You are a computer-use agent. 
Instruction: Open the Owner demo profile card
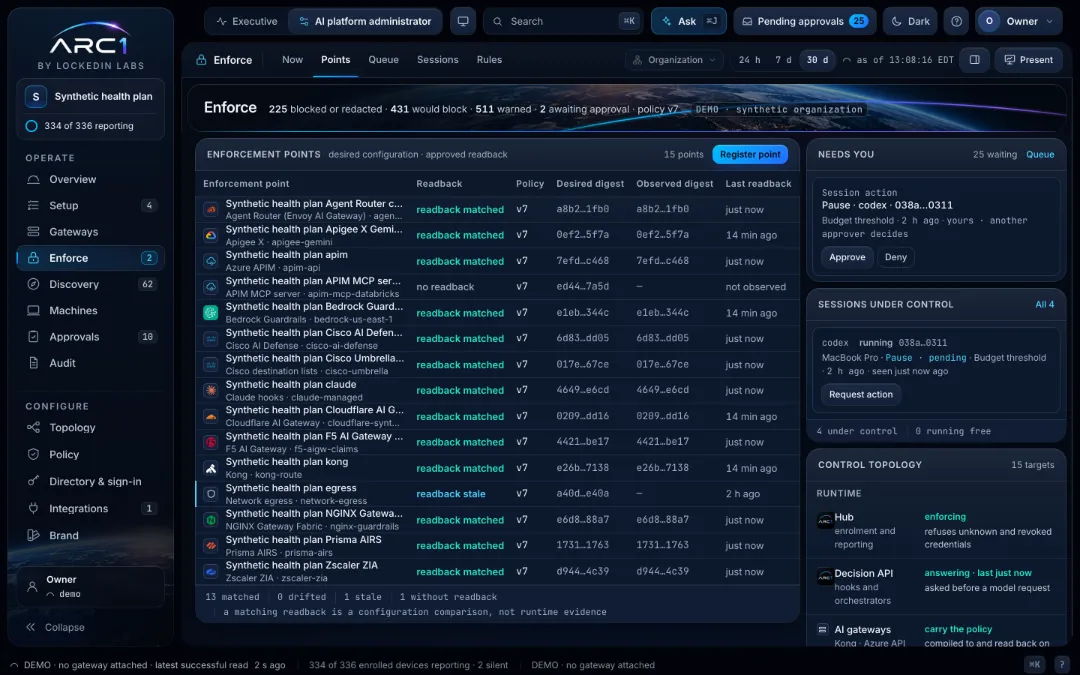[x=90, y=586]
